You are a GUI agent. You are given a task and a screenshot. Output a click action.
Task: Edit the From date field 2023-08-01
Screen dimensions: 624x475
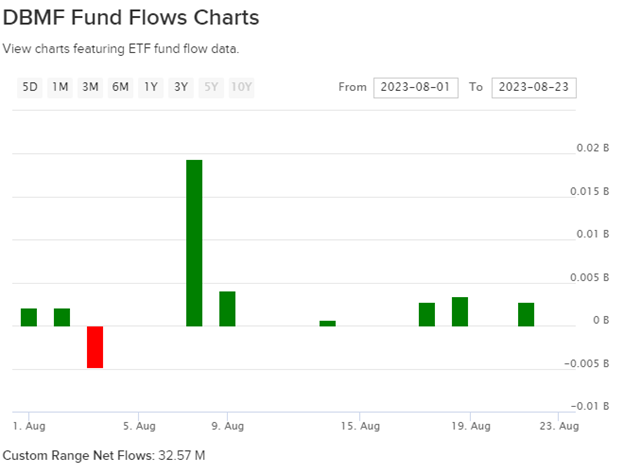(x=415, y=87)
